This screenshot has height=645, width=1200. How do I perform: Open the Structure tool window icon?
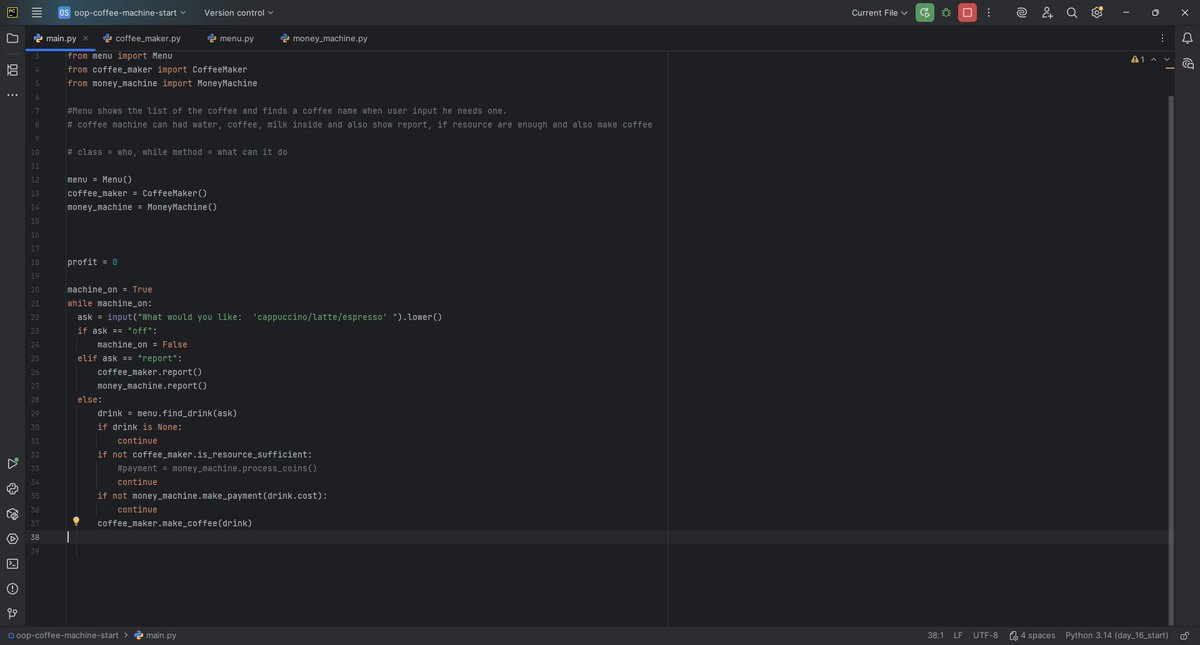12,70
